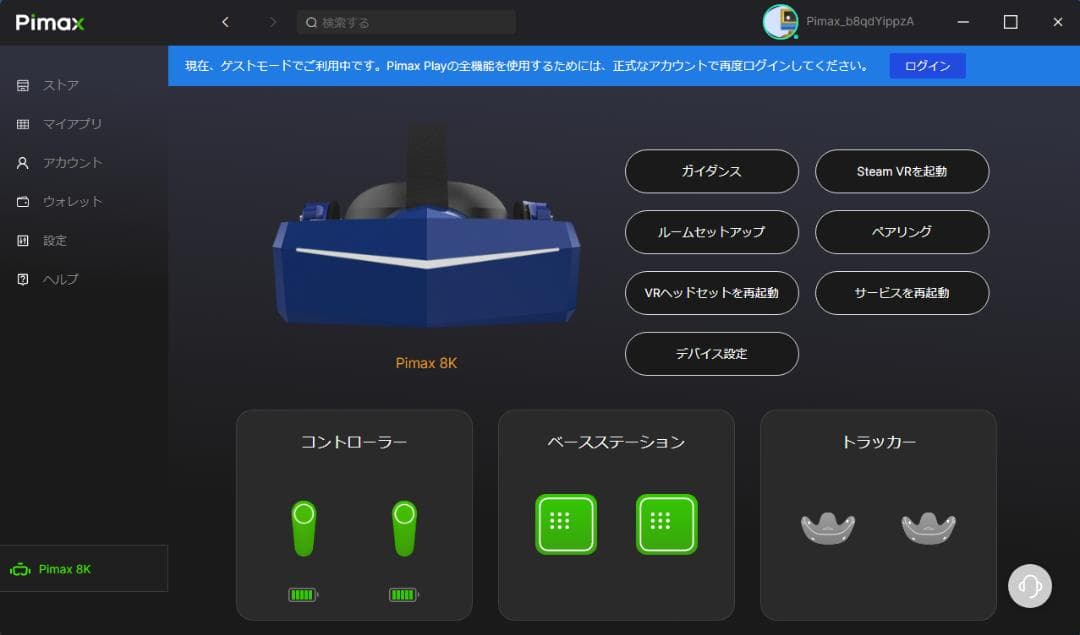This screenshot has width=1080, height=635.
Task: Click the forward navigation arrow
Action: point(271,21)
